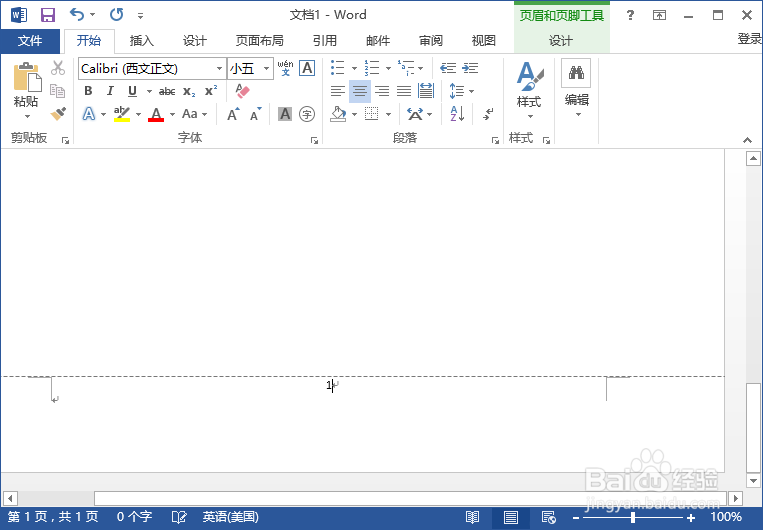Switch to the 页面布局 tab
This screenshot has width=763, height=530.
(x=259, y=41)
